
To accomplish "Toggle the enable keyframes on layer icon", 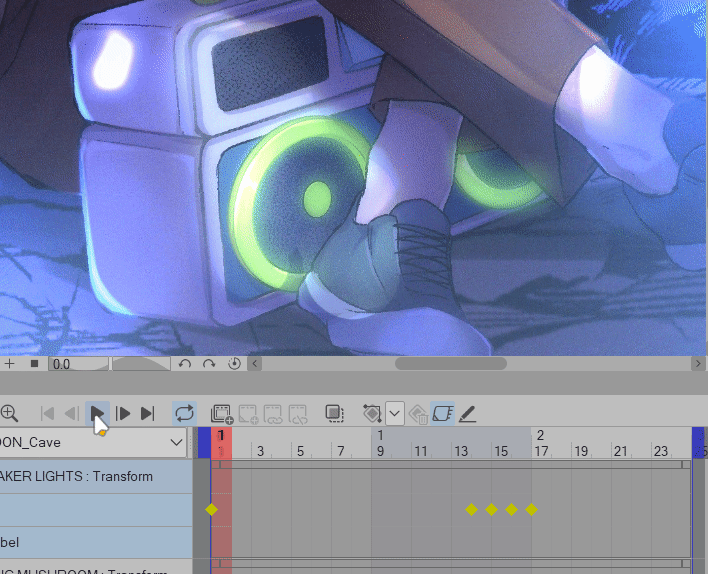I will click(x=442, y=413).
